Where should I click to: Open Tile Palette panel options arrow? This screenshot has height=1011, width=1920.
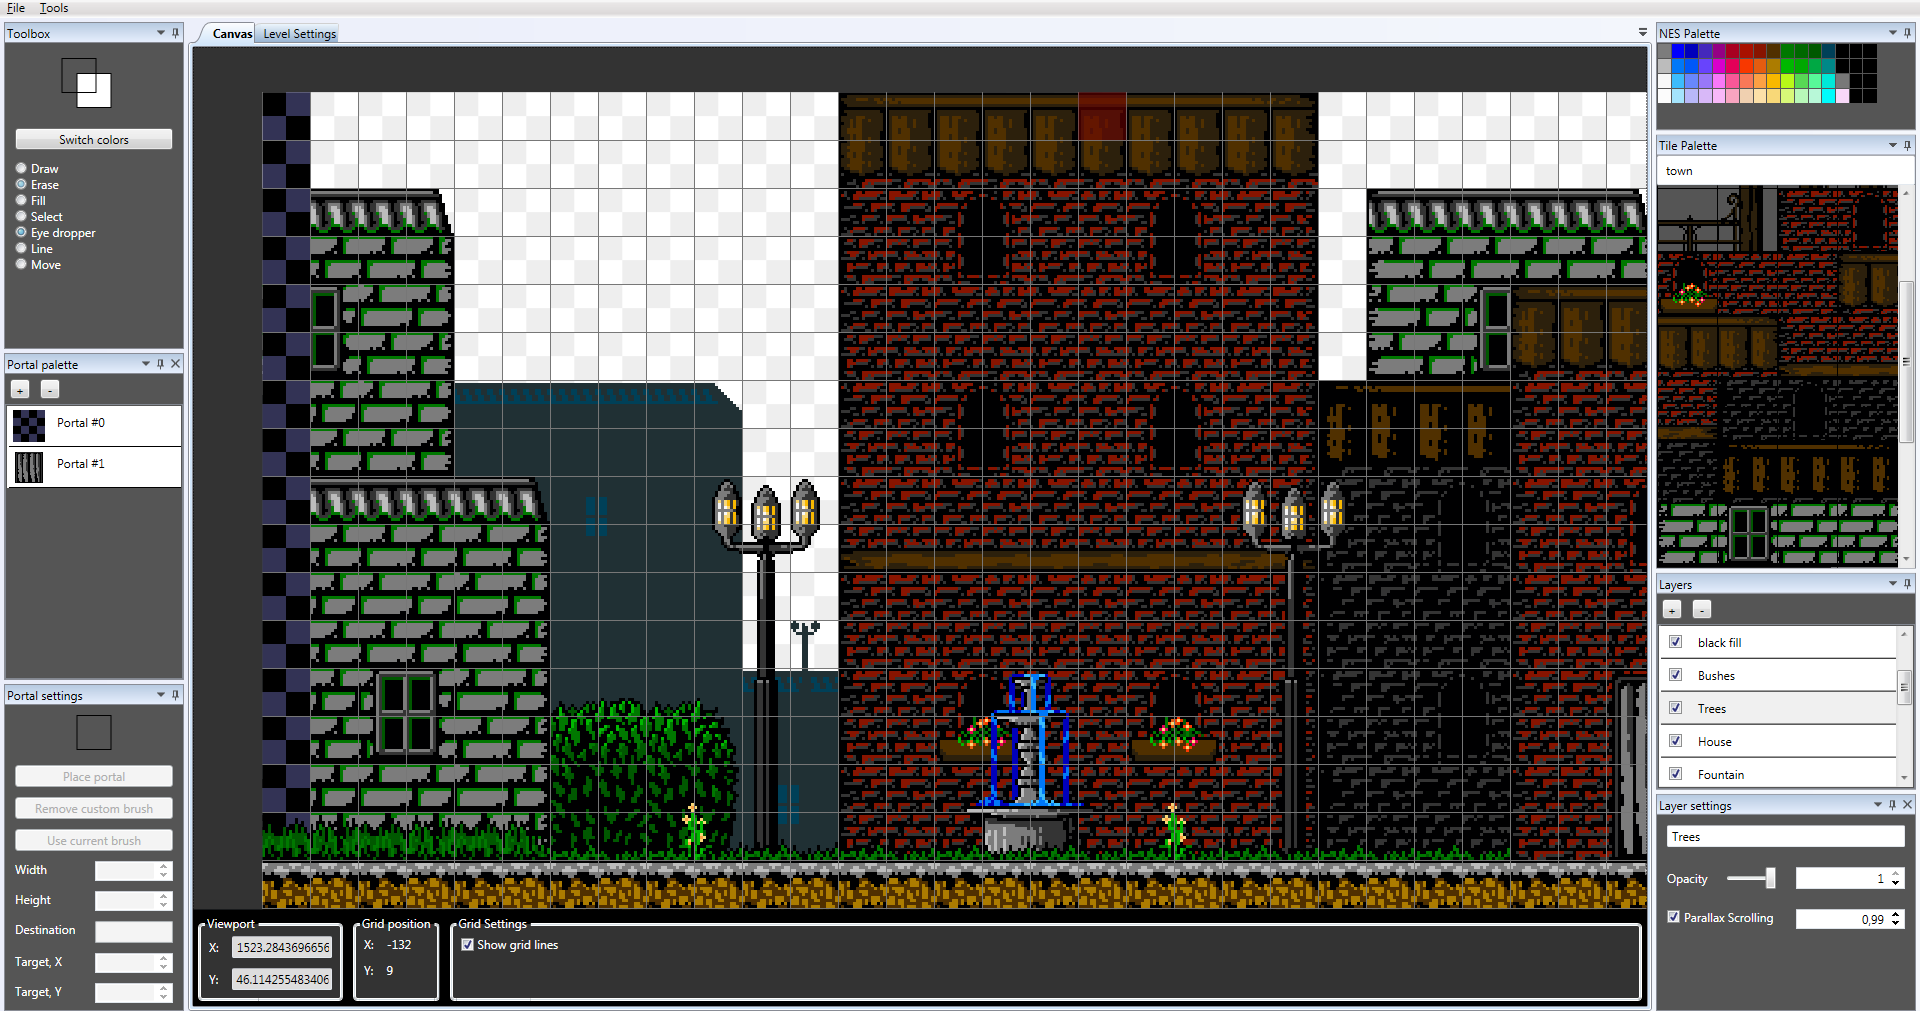pos(1892,145)
